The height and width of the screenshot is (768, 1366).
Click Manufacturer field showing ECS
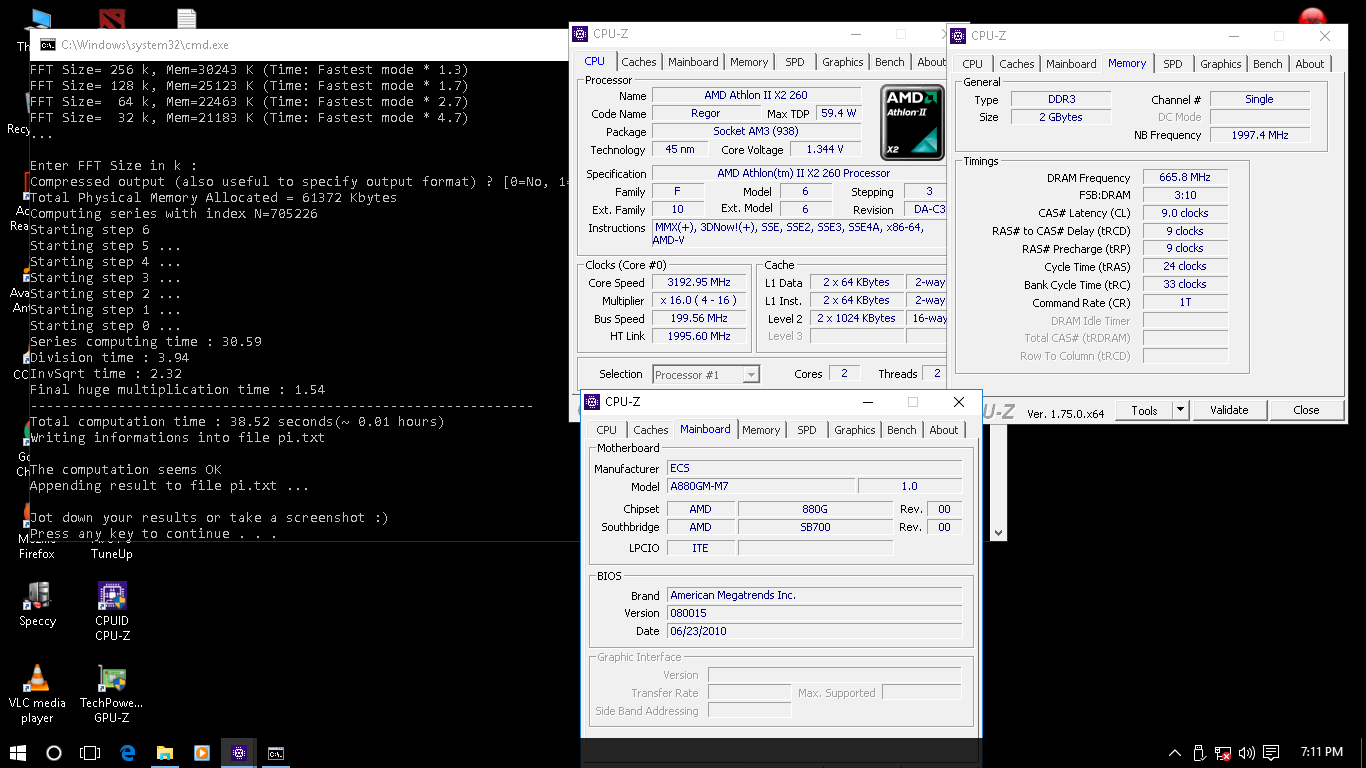[814, 468]
